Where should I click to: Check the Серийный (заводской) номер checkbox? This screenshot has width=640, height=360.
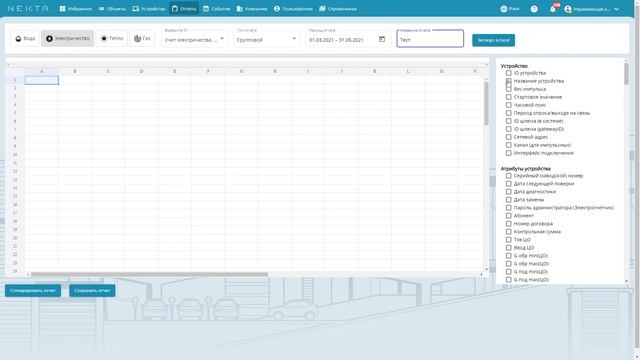click(x=509, y=176)
